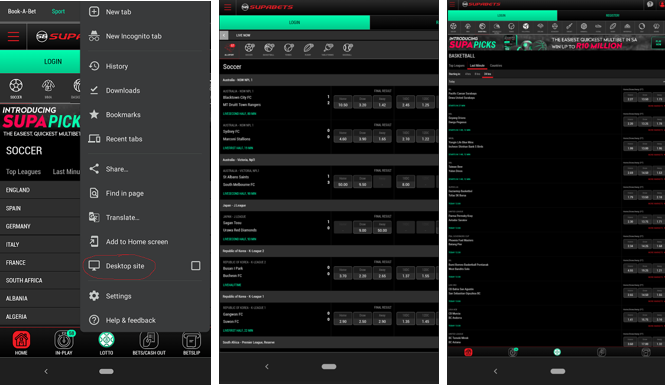The width and height of the screenshot is (666, 385).
Task: Select basketball icon in Live Now sports row
Action: coord(269,49)
